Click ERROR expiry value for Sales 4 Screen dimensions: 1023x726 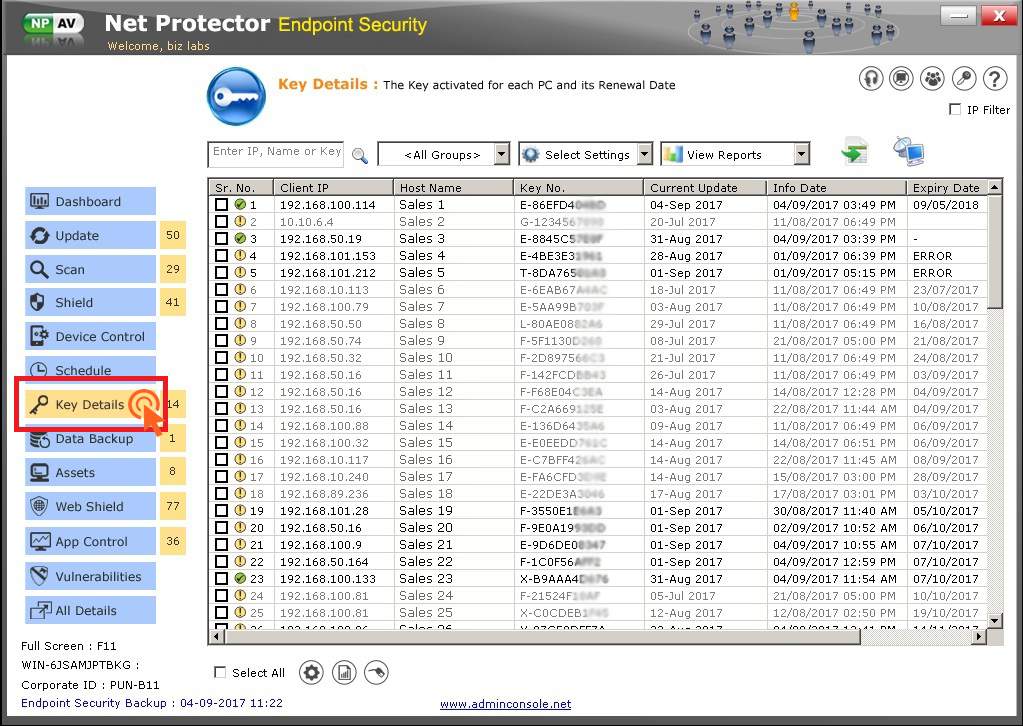click(932, 256)
